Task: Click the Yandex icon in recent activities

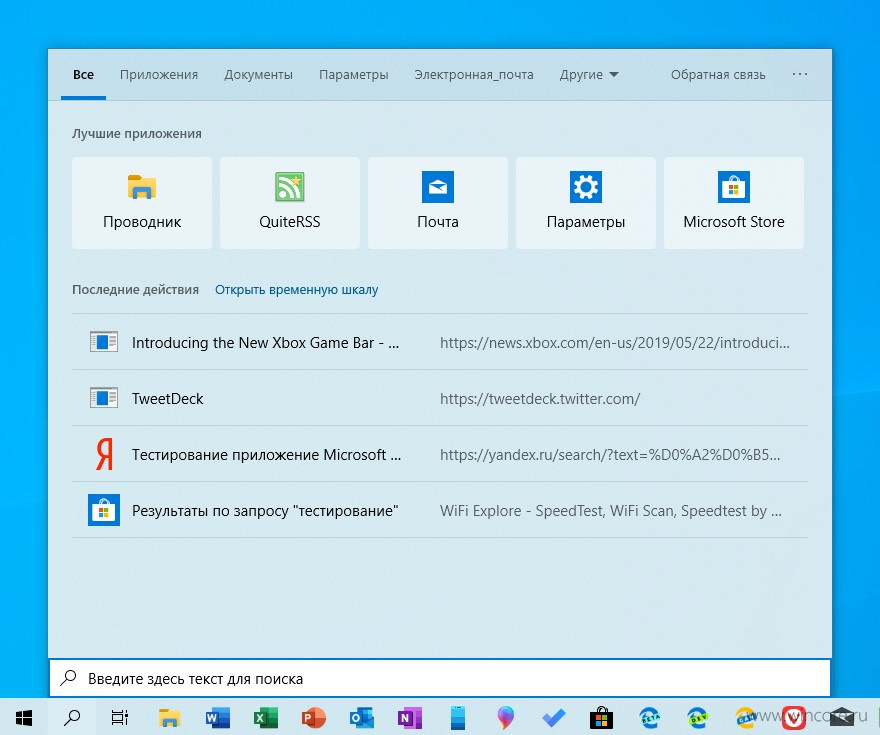Action: 104,454
